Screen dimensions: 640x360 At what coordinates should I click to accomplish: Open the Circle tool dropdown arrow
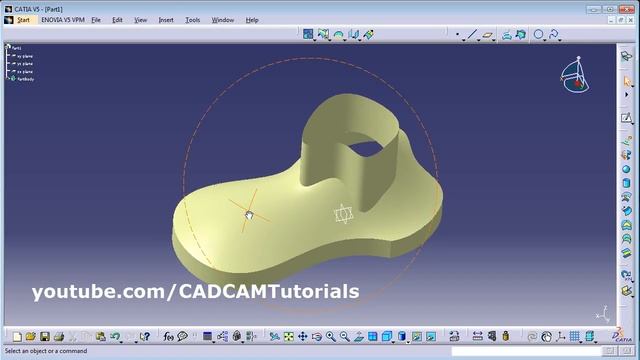coord(545,40)
